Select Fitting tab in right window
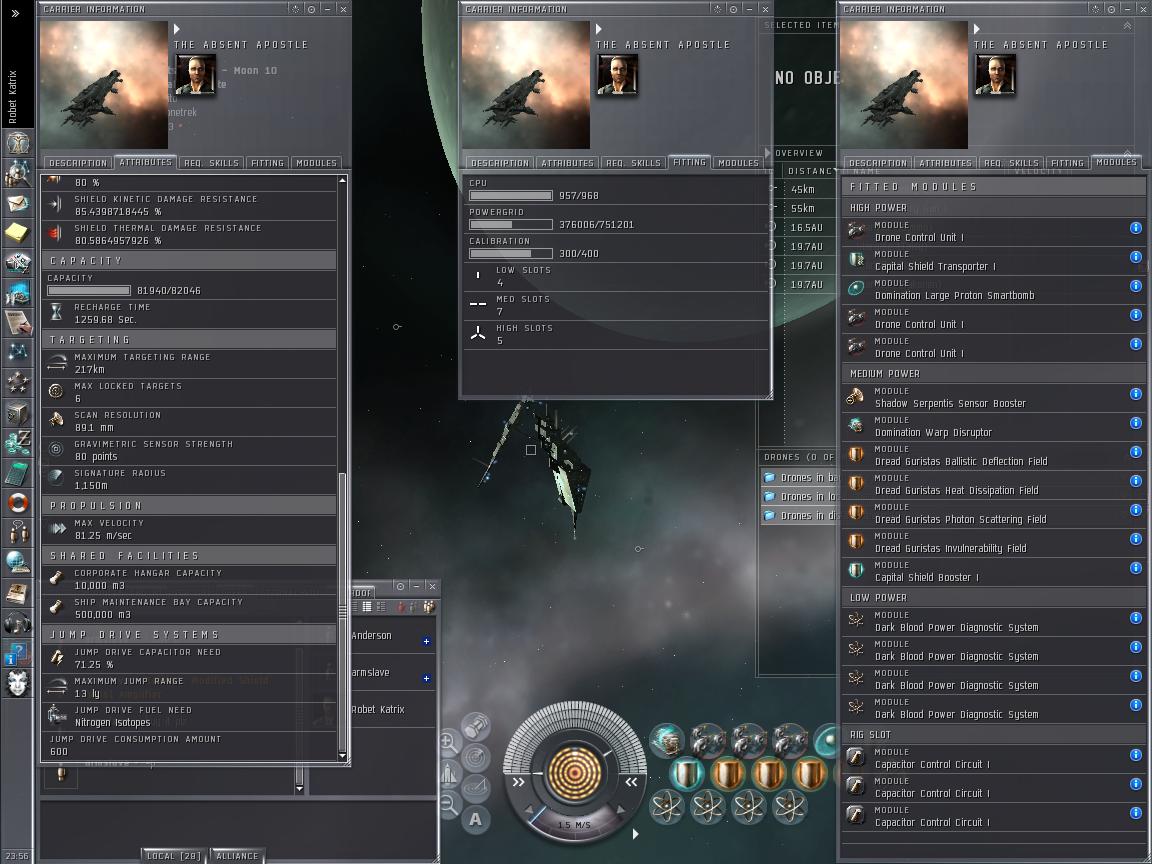Image resolution: width=1152 pixels, height=864 pixels. point(1067,163)
